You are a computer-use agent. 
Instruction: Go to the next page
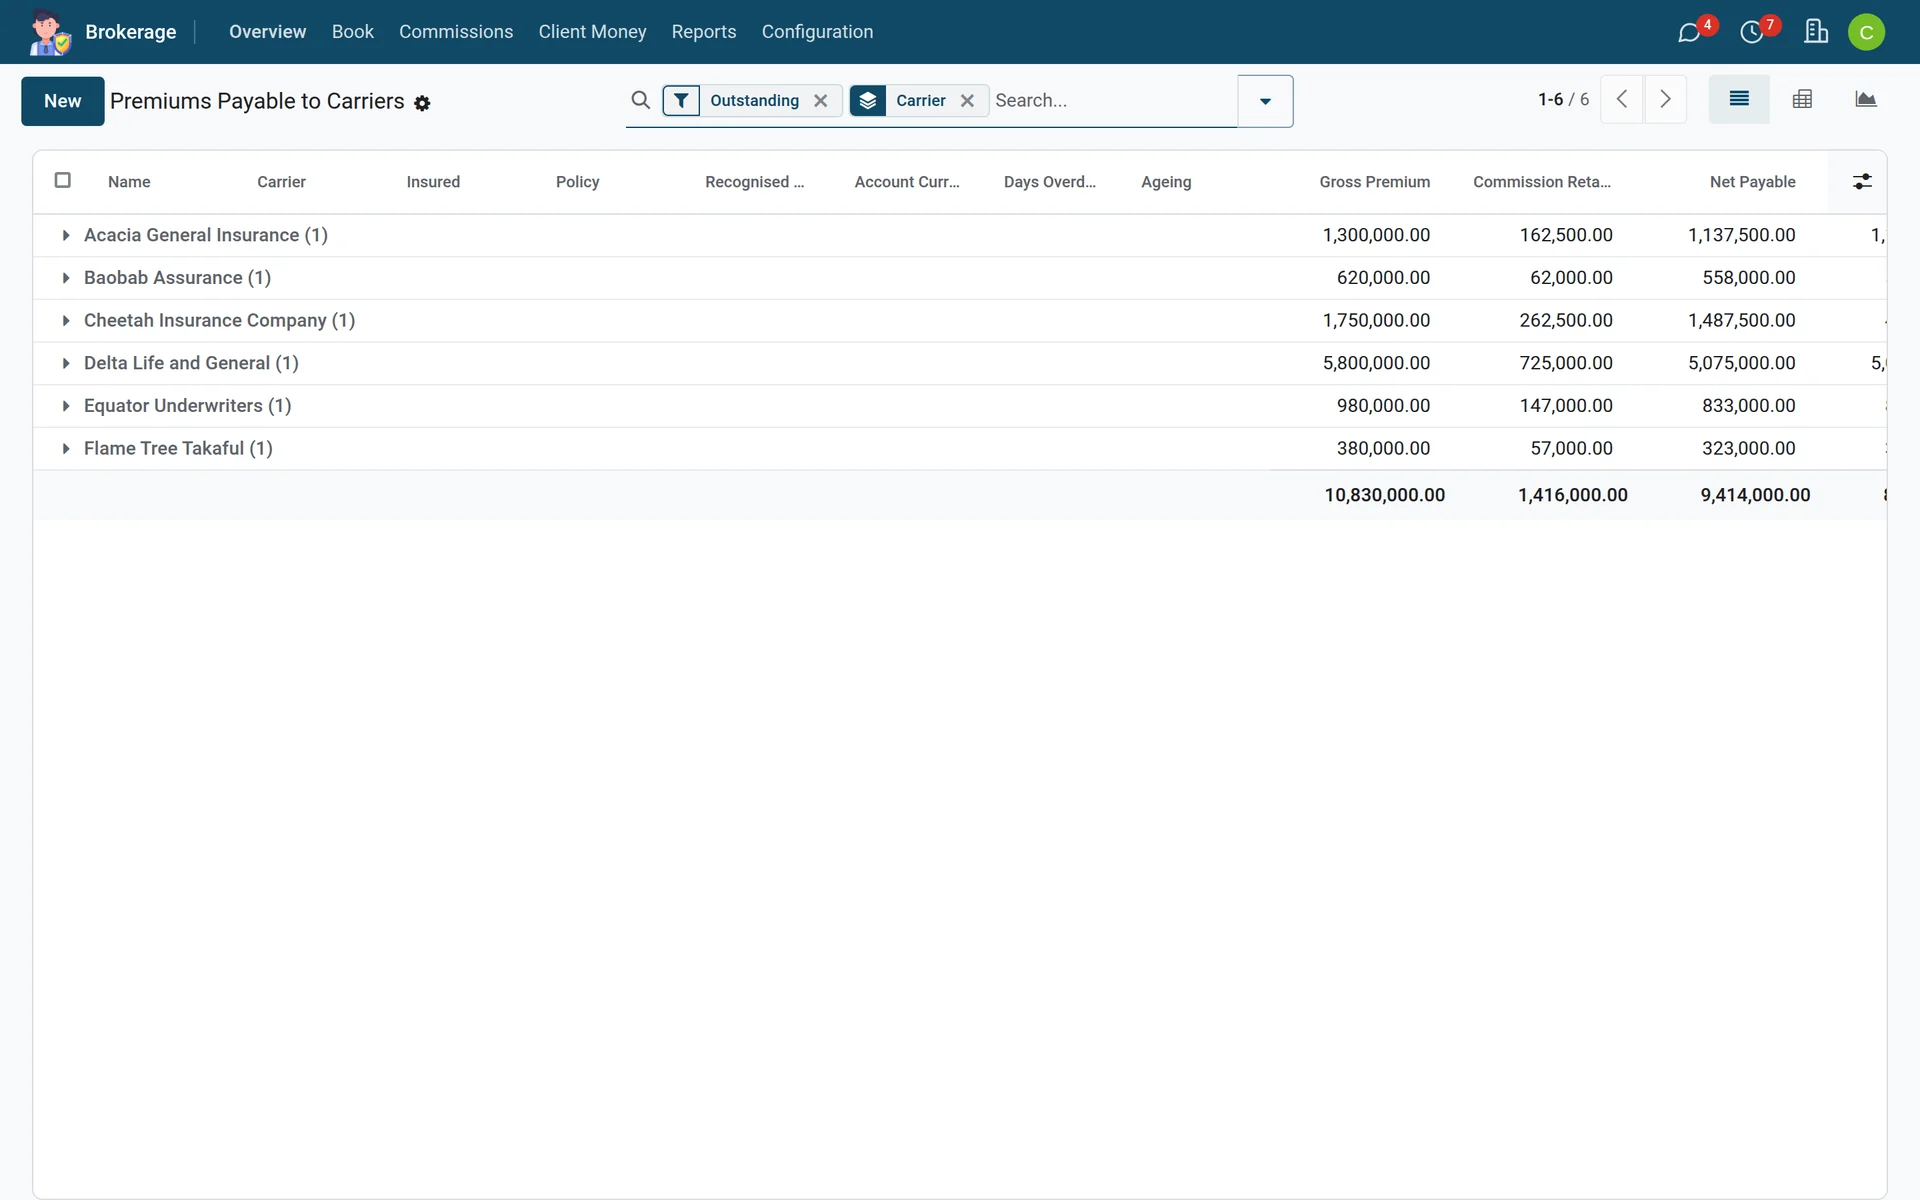pos(1665,99)
